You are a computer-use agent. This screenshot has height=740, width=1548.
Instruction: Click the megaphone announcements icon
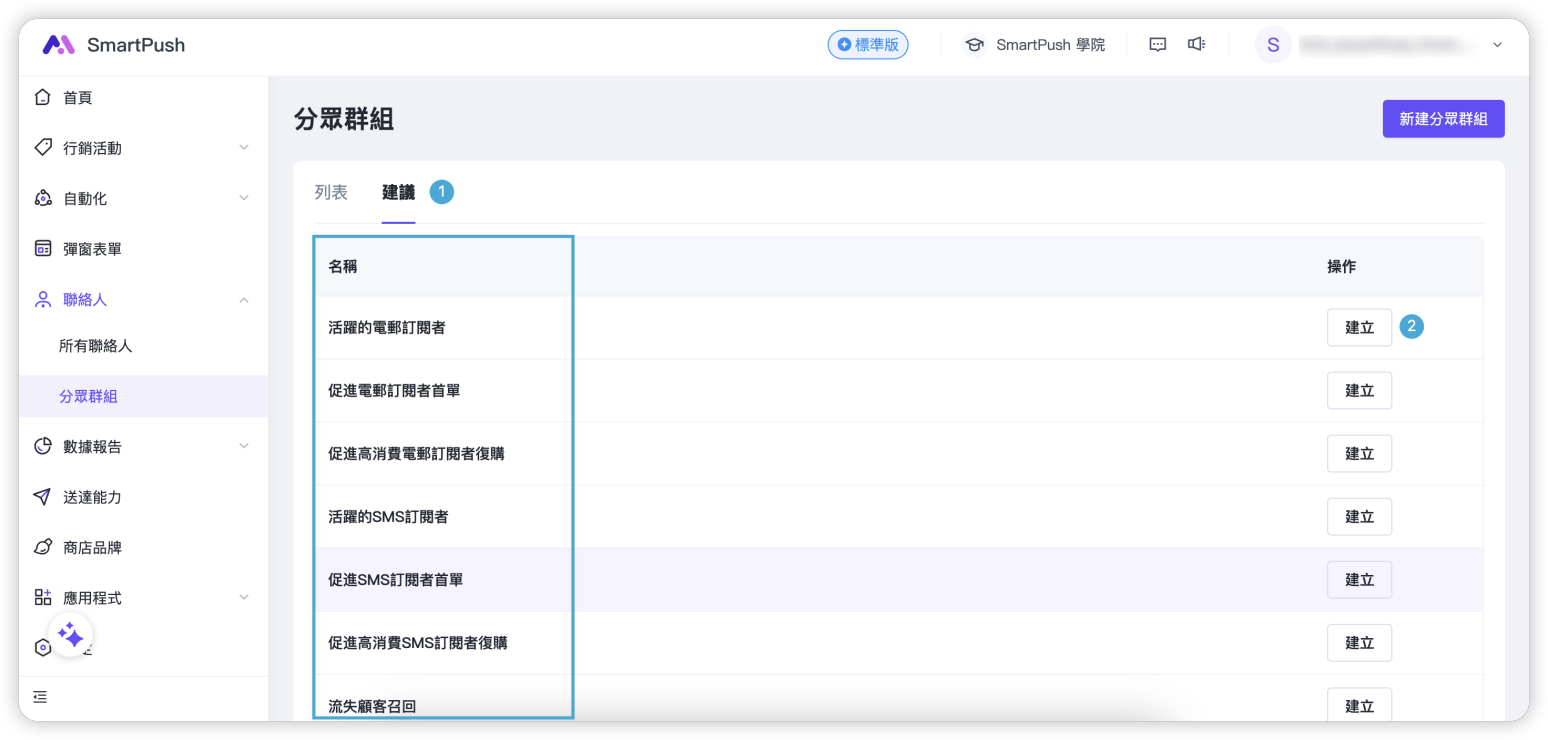click(1196, 45)
